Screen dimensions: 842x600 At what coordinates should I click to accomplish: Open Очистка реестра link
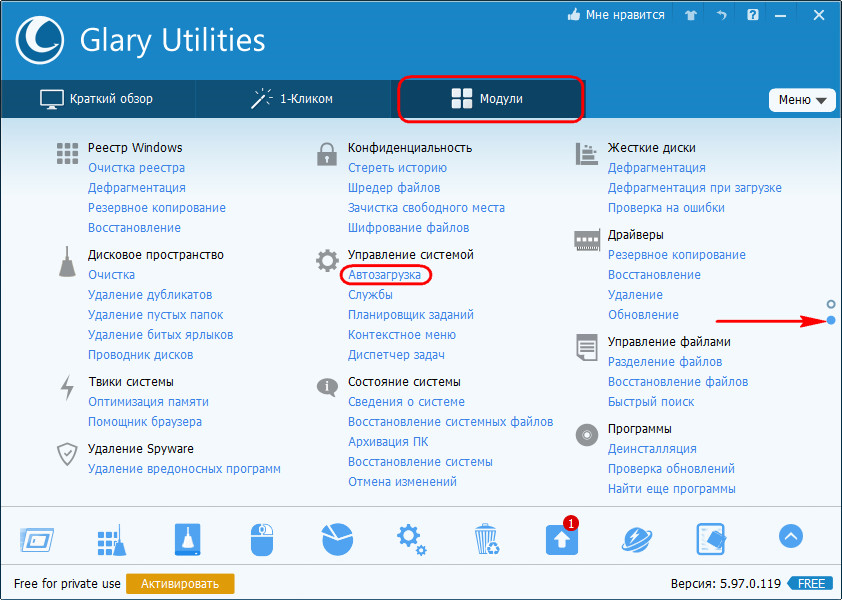coord(136,168)
